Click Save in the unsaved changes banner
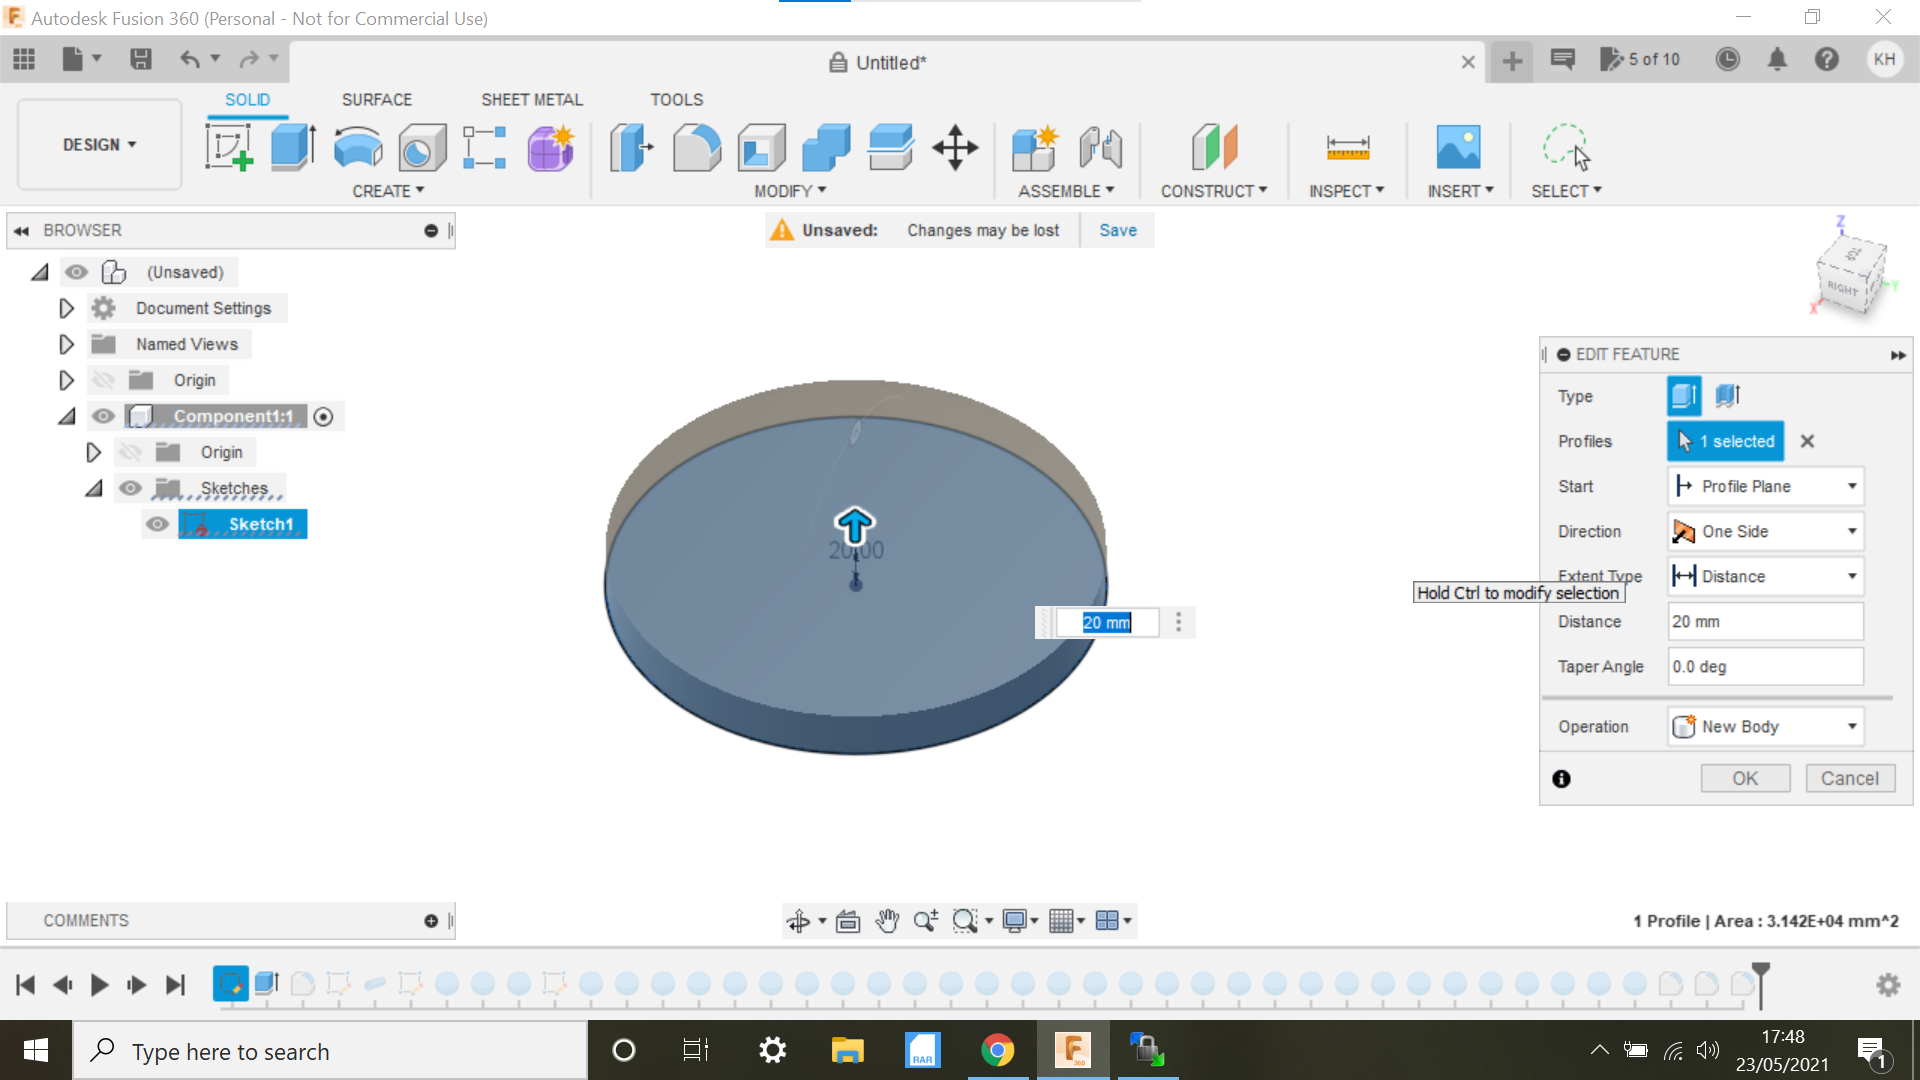This screenshot has width=1920, height=1080. 1117,230
